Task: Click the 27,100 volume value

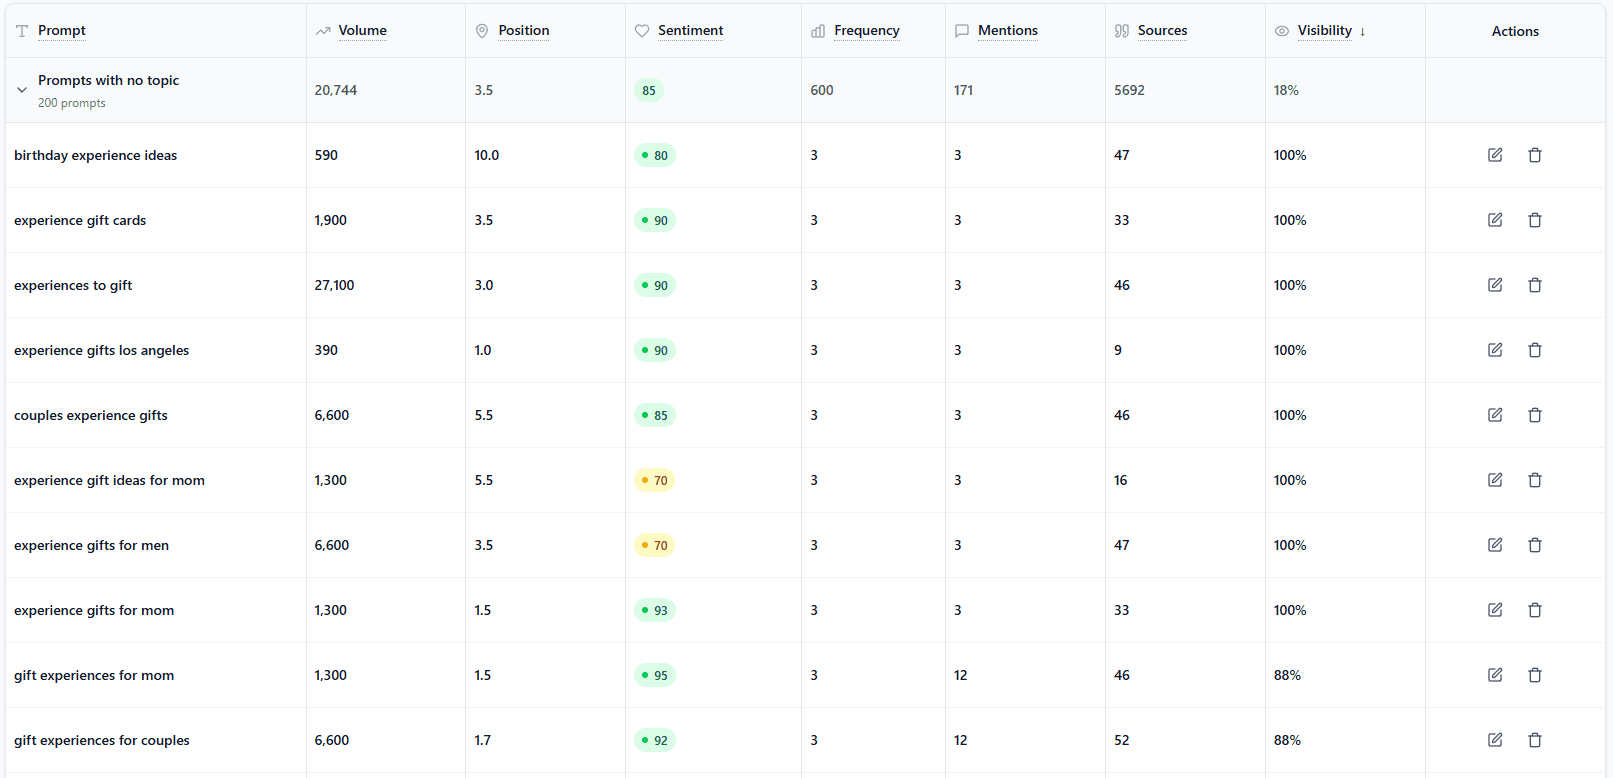Action: 334,285
